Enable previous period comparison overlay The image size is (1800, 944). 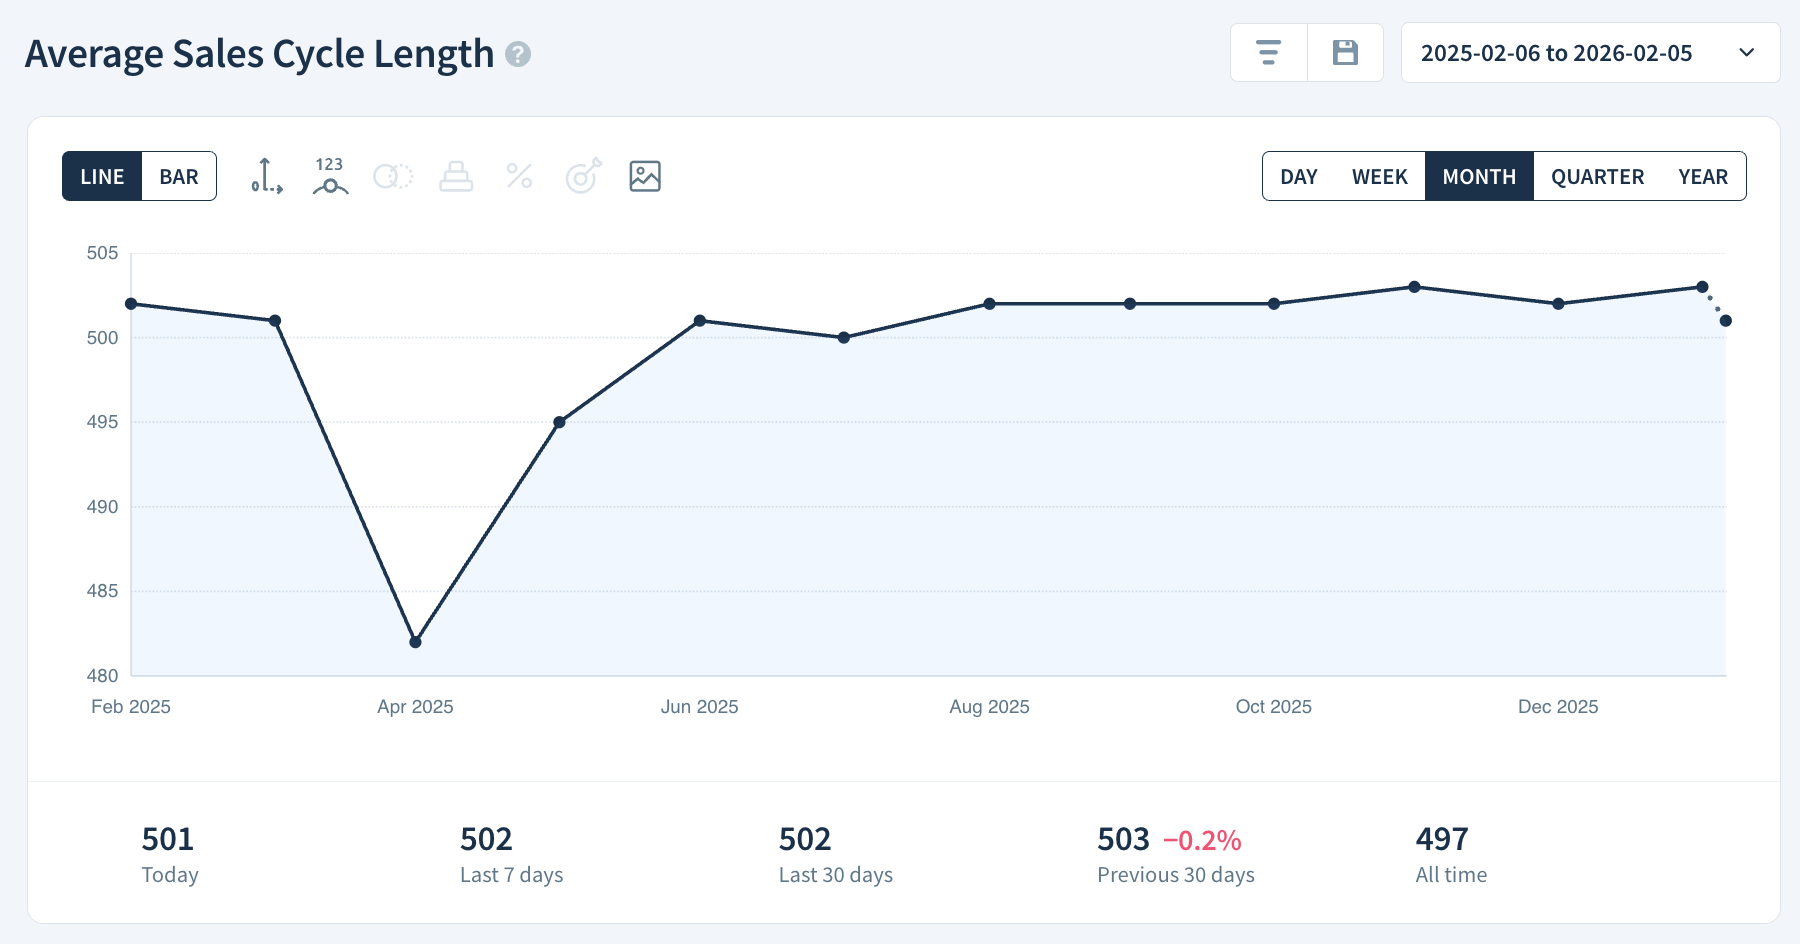click(x=393, y=176)
